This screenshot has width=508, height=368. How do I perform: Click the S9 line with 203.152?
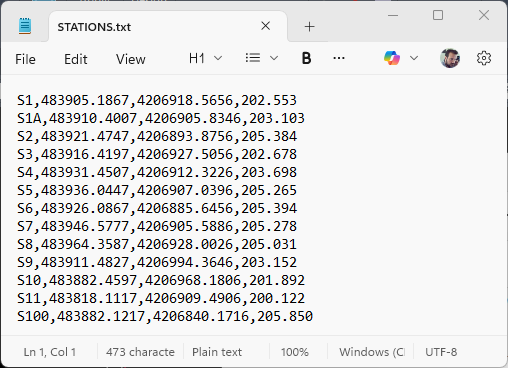click(157, 262)
